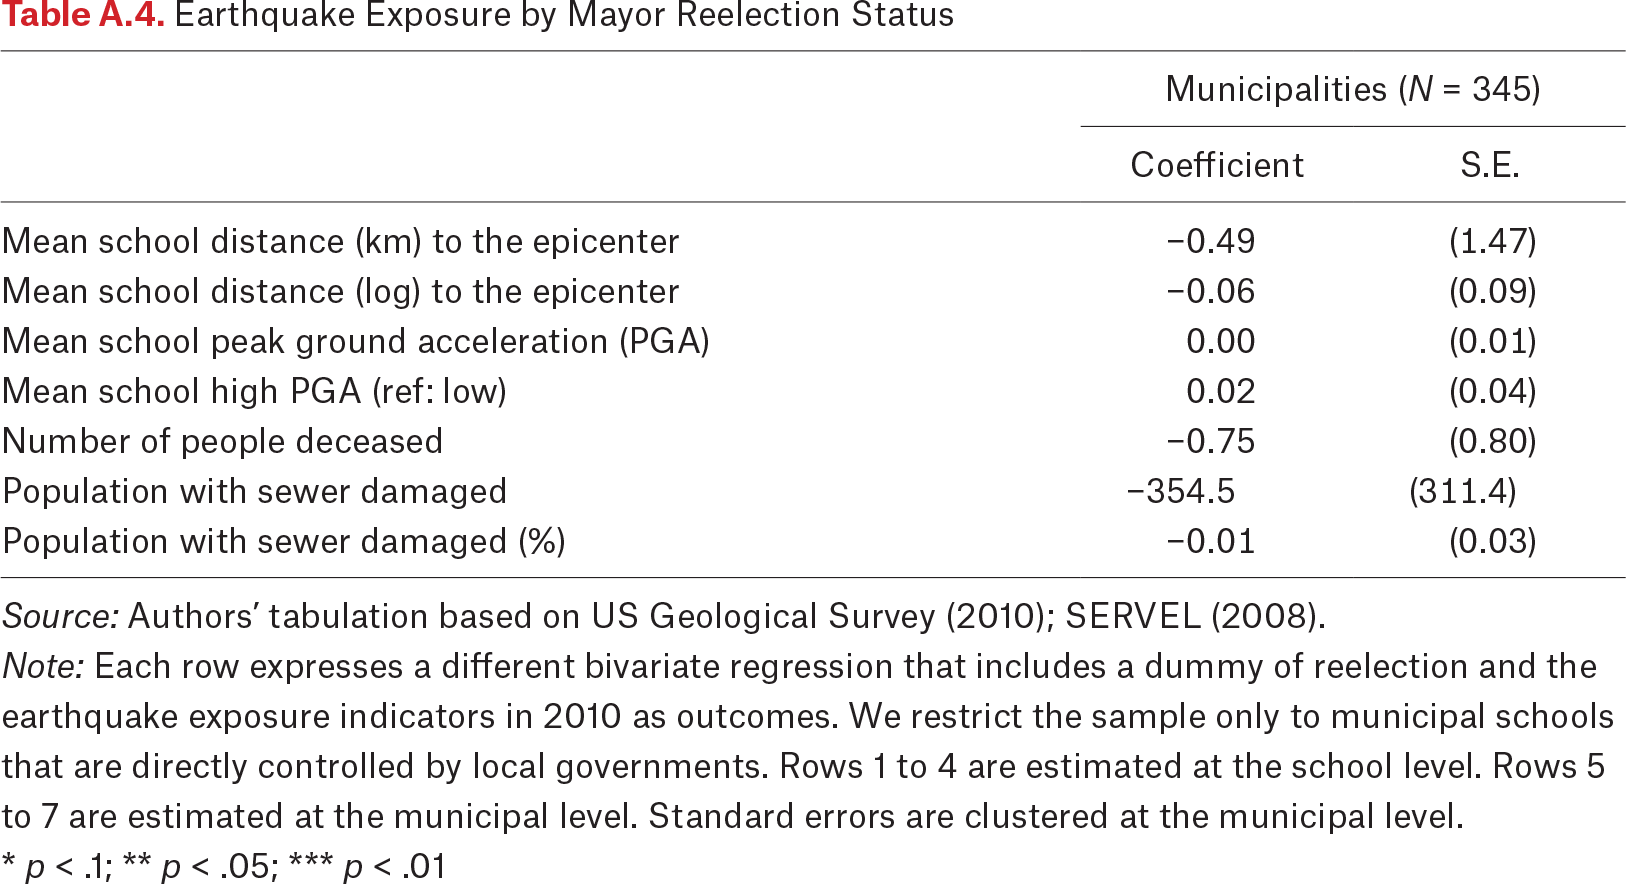The image size is (1626, 884).
Task: Click the Municipalities (N = 345) heading
Action: (1353, 89)
